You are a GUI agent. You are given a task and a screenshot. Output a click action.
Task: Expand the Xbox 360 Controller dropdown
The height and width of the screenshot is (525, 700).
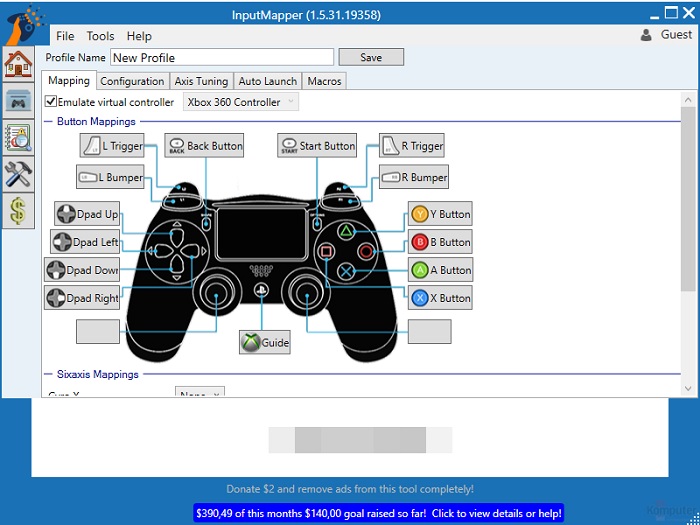pos(241,102)
